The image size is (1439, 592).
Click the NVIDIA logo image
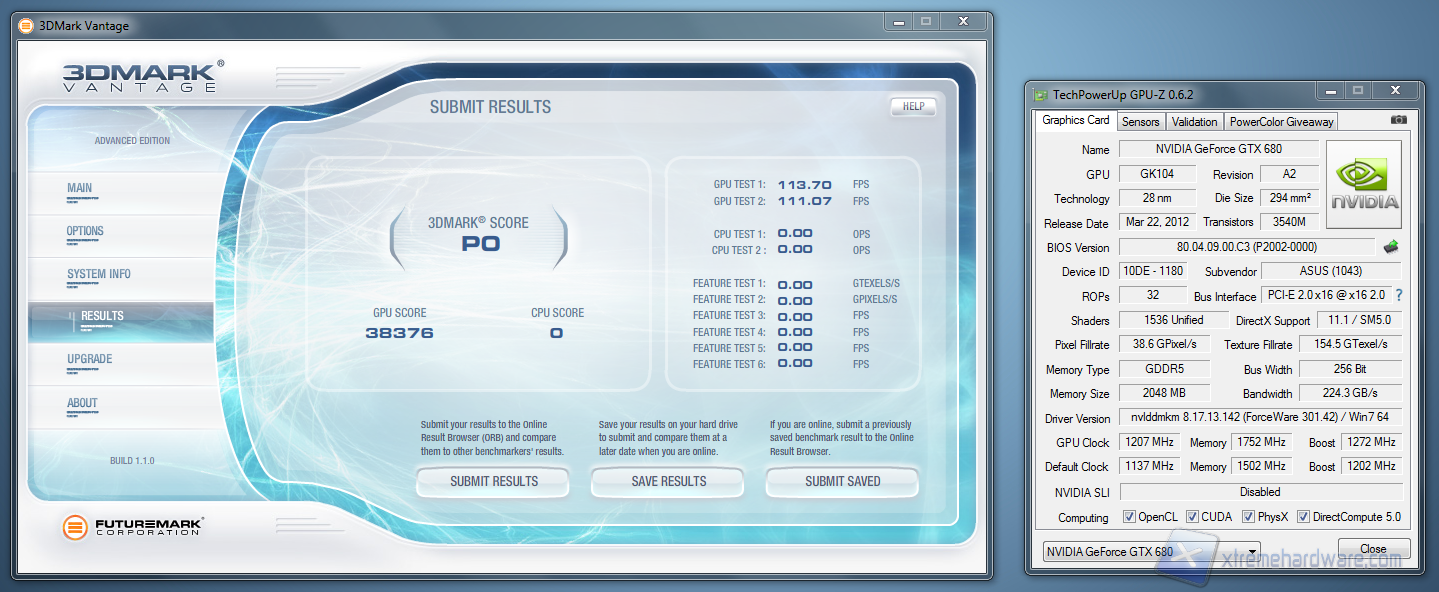tap(1364, 184)
